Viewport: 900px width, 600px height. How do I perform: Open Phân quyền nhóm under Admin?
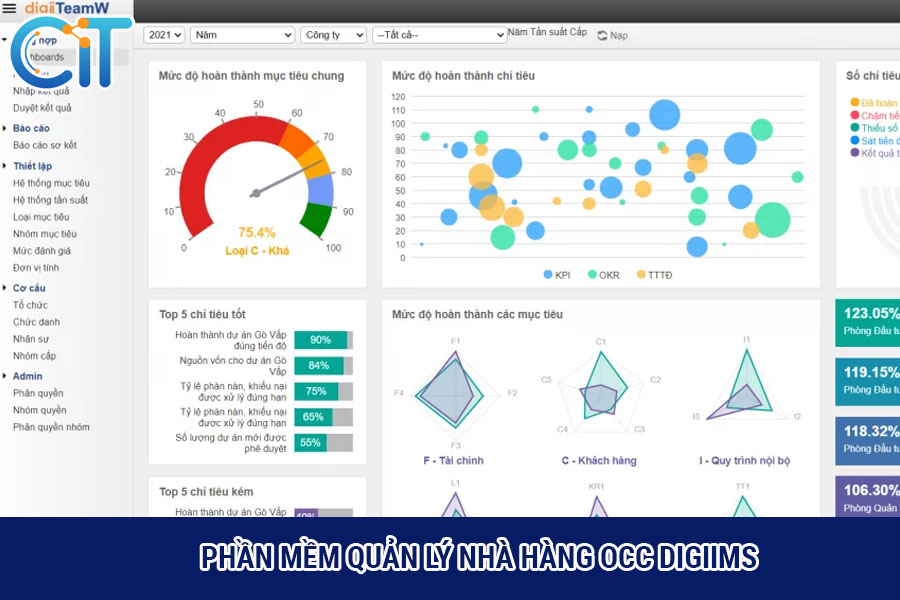click(x=51, y=427)
